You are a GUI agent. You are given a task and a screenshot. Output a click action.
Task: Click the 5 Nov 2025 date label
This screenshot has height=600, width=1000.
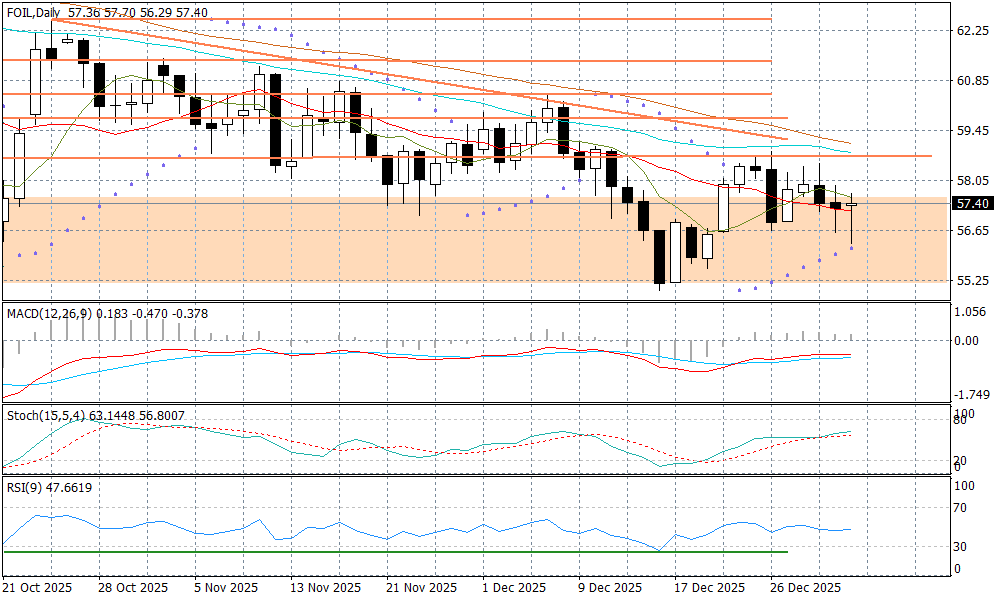coord(226,587)
